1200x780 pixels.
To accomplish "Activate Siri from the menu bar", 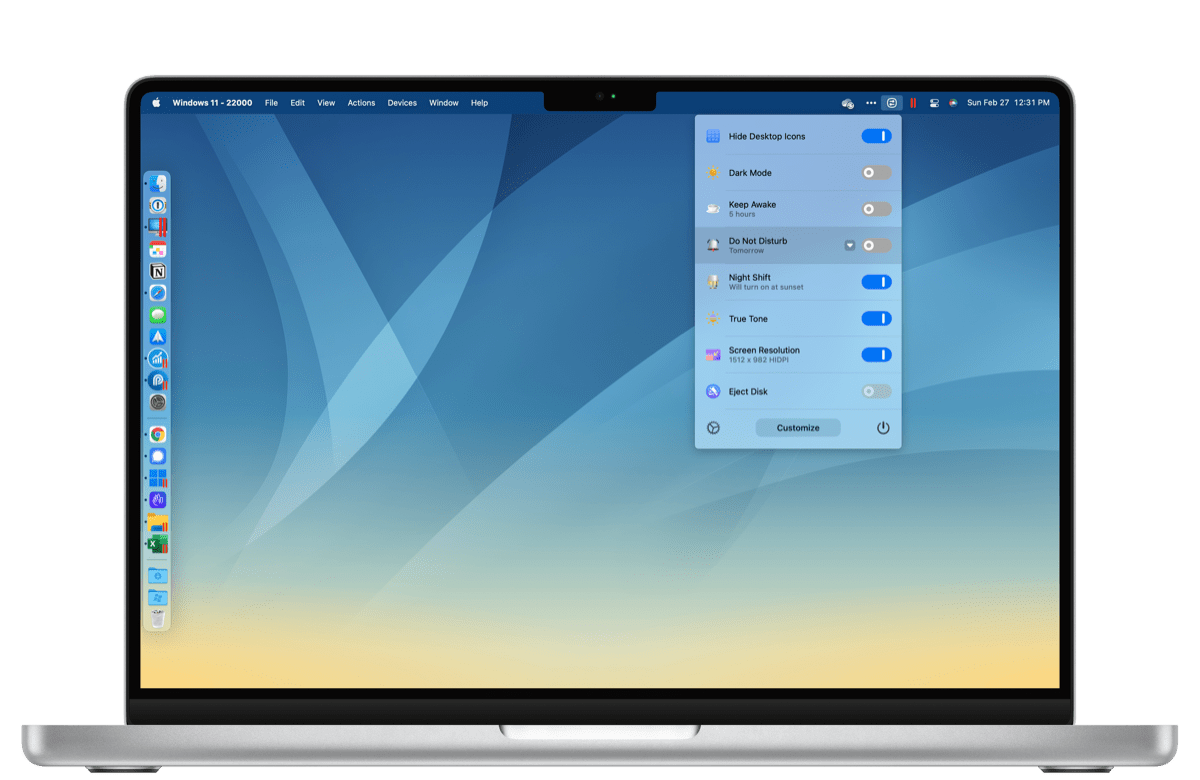I will coord(953,102).
